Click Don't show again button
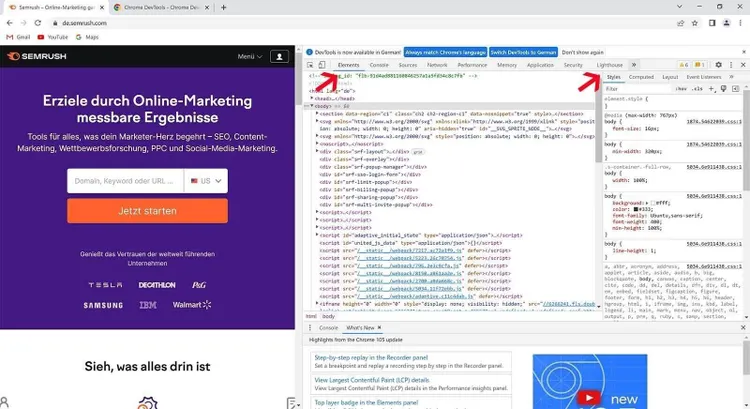The image size is (750, 409). point(583,52)
